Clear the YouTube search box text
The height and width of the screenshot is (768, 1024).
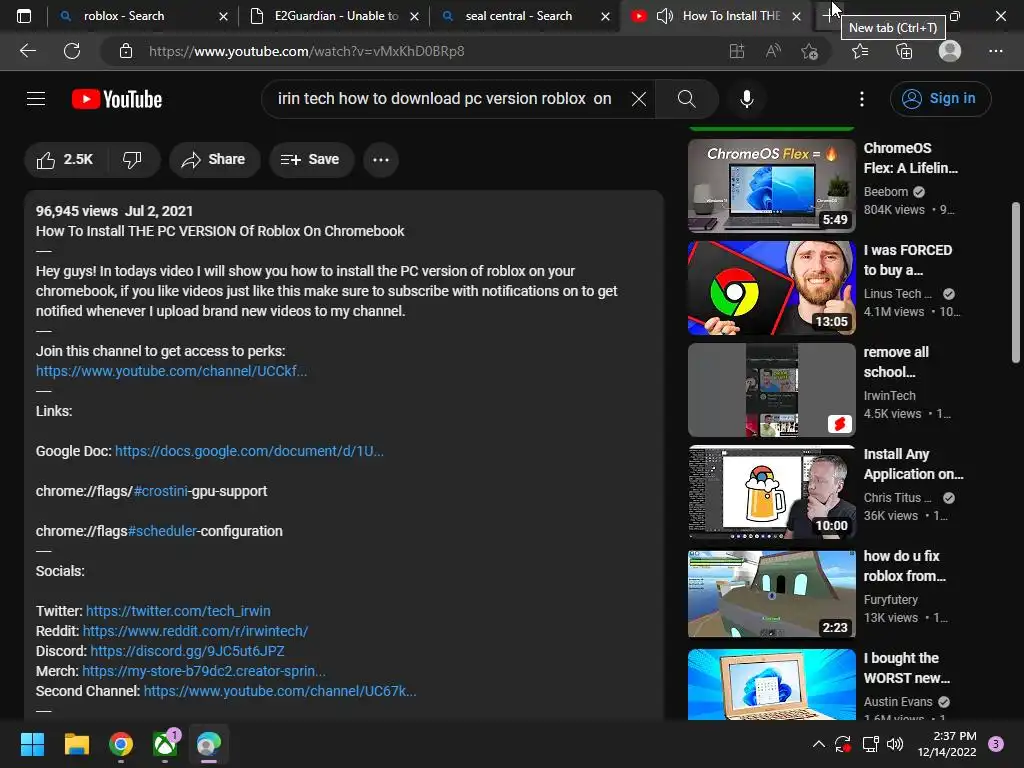pyautogui.click(x=639, y=99)
